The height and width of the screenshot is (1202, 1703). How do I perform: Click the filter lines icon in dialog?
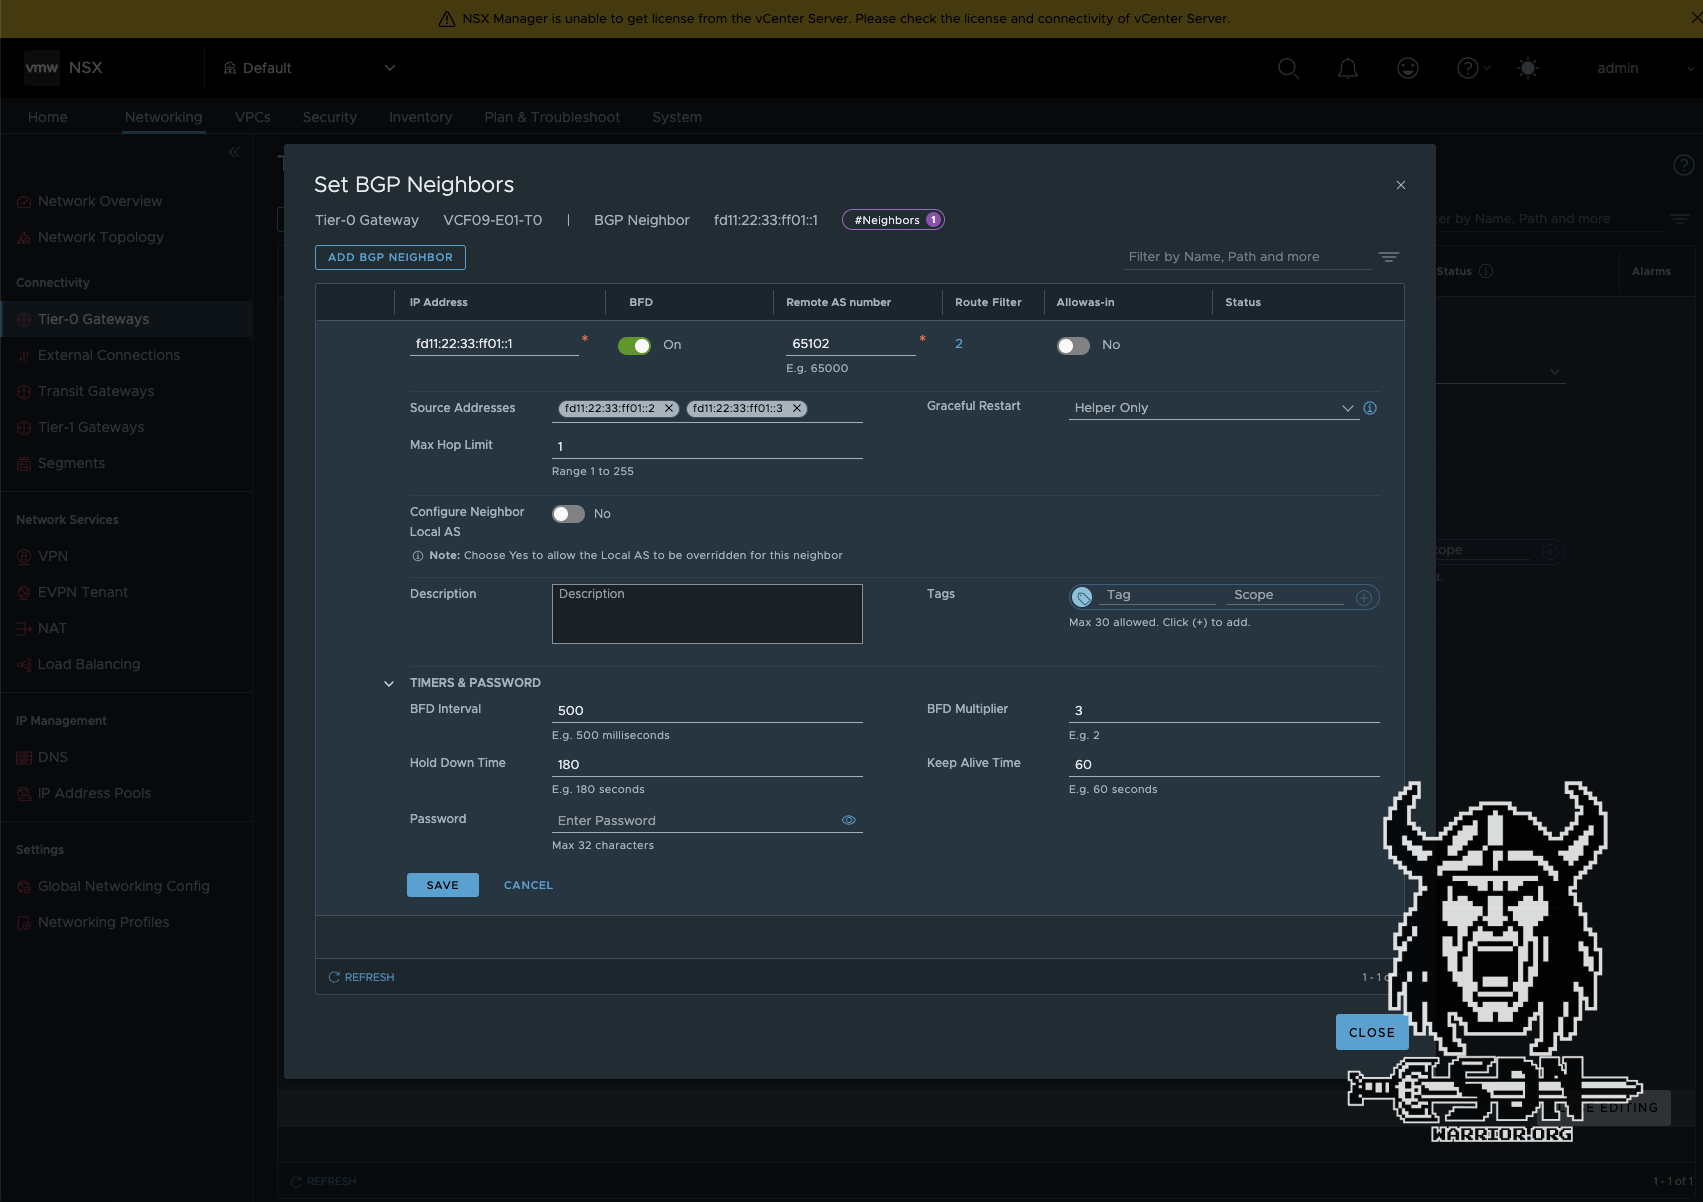(1389, 257)
